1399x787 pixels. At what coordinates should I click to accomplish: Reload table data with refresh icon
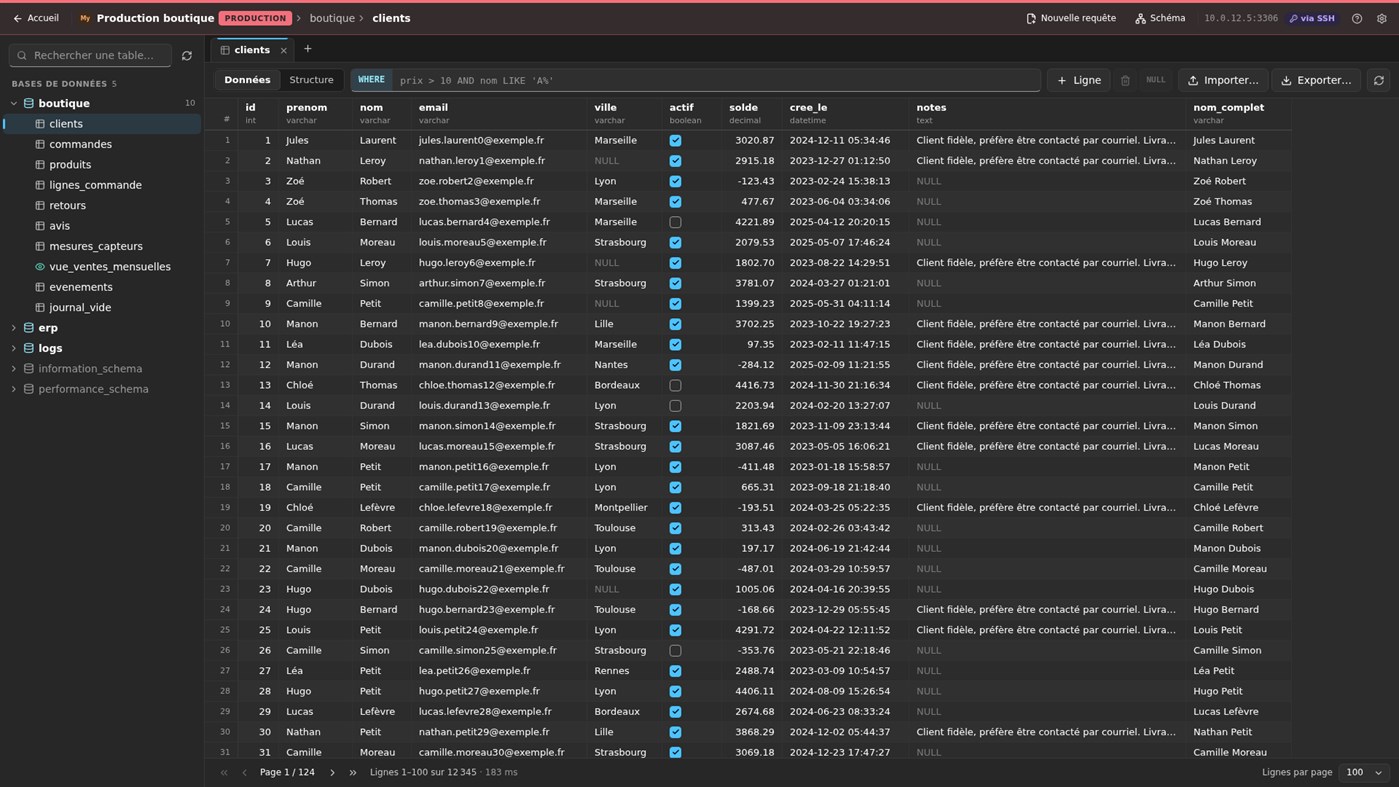click(1378, 80)
